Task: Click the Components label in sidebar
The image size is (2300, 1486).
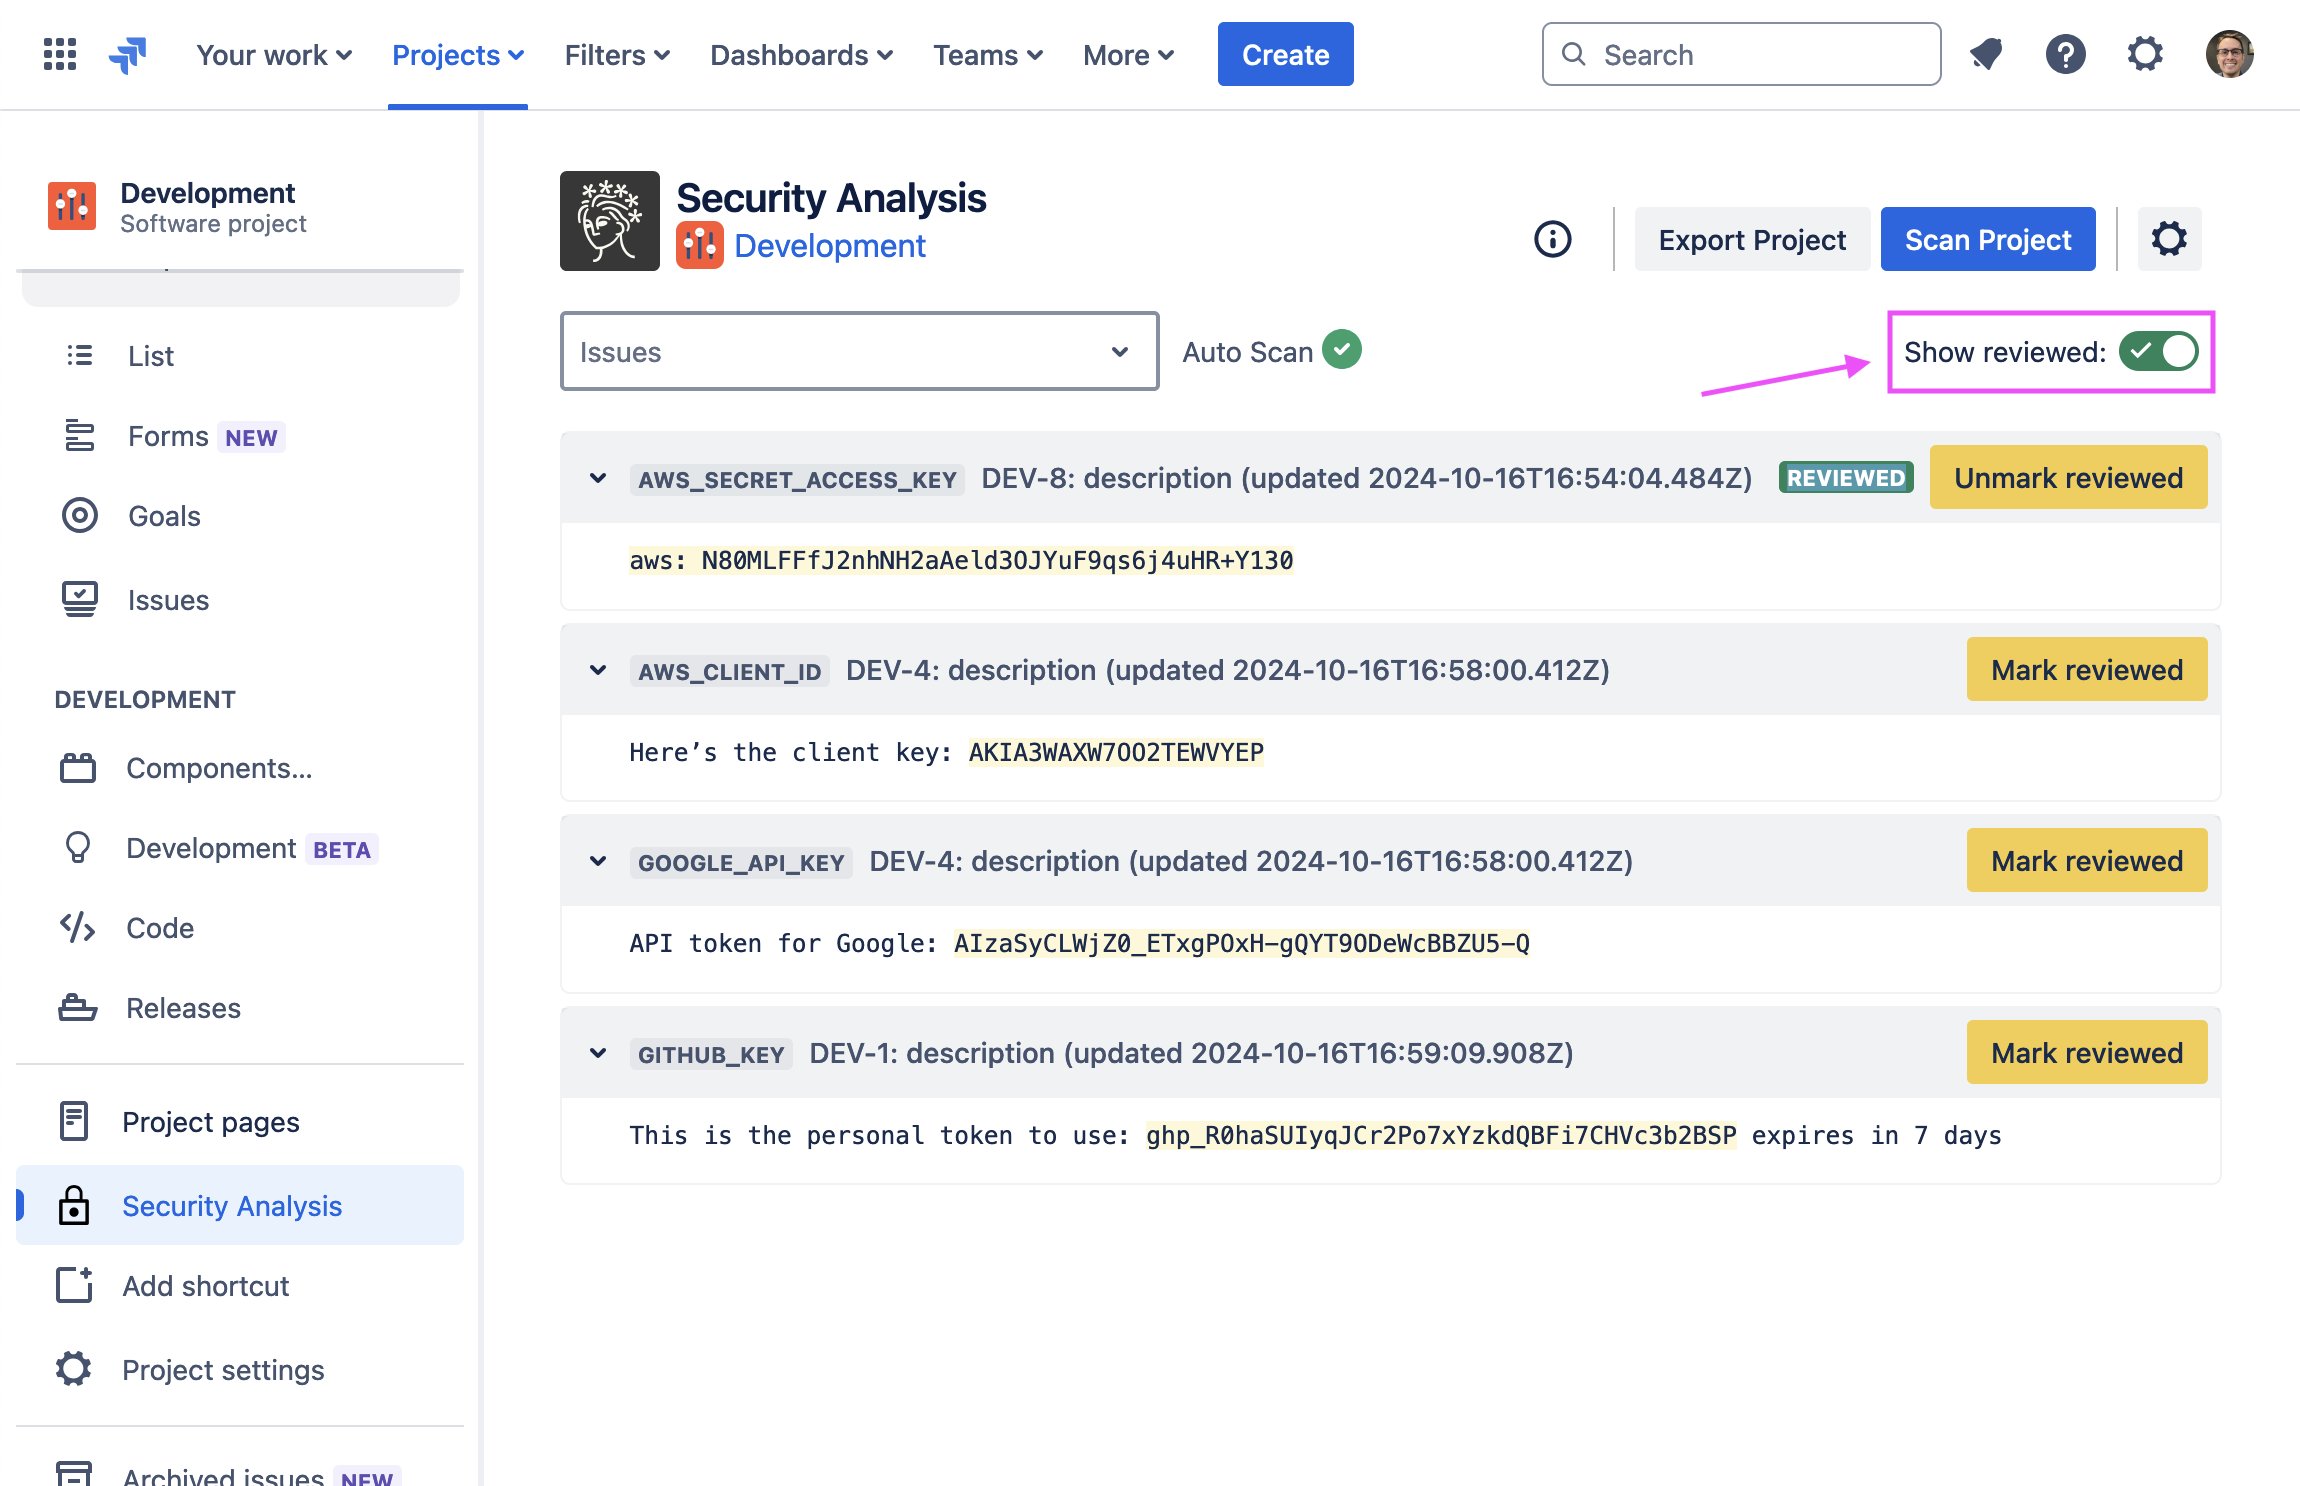Action: pos(219,768)
